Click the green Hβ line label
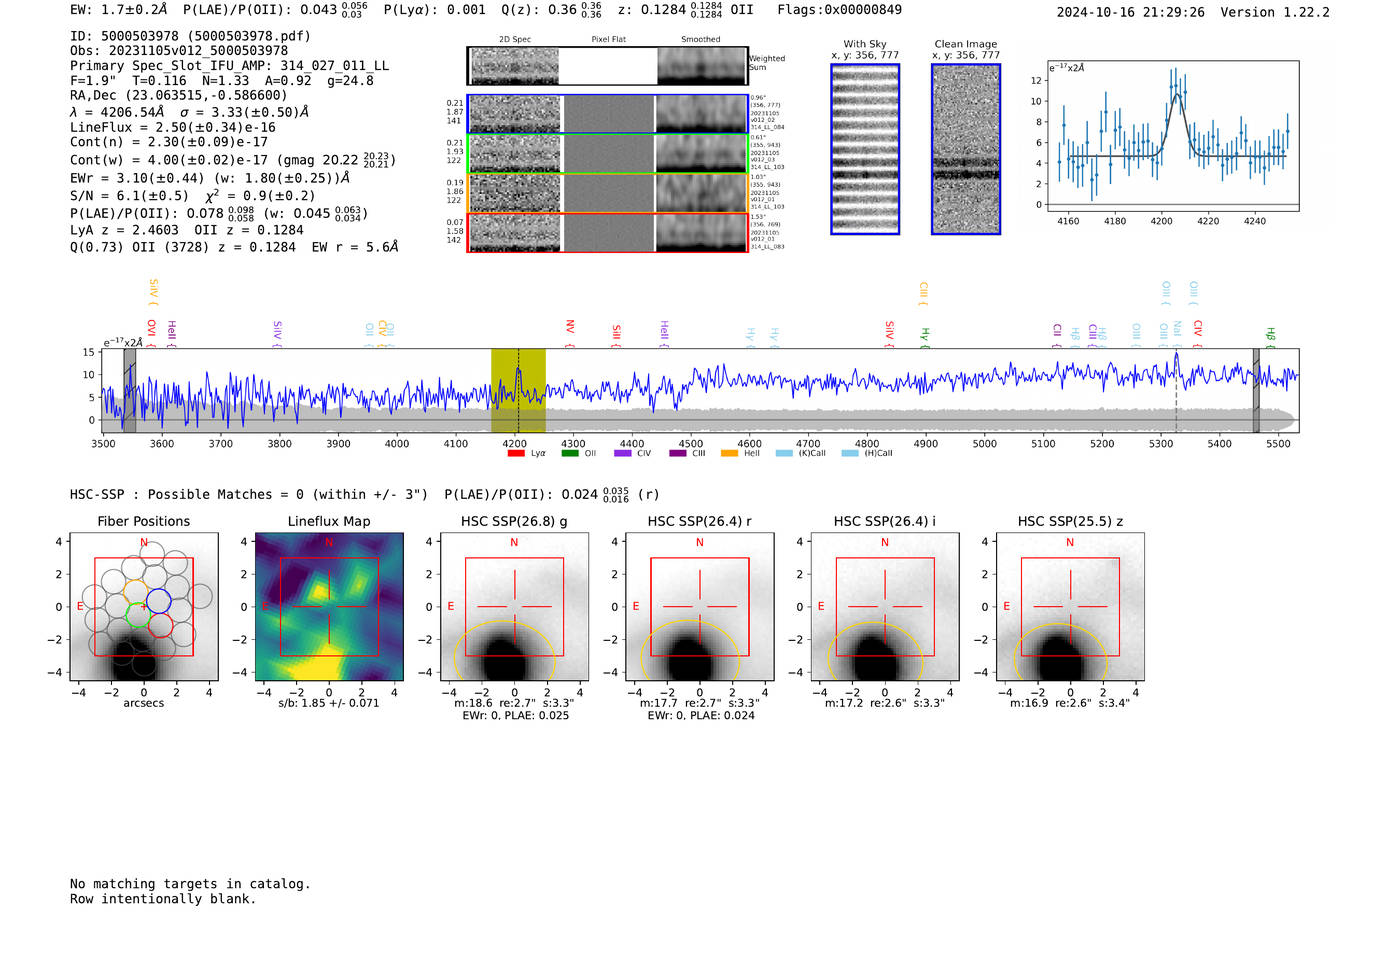This screenshot has height=953, width=1400. (x=1270, y=335)
